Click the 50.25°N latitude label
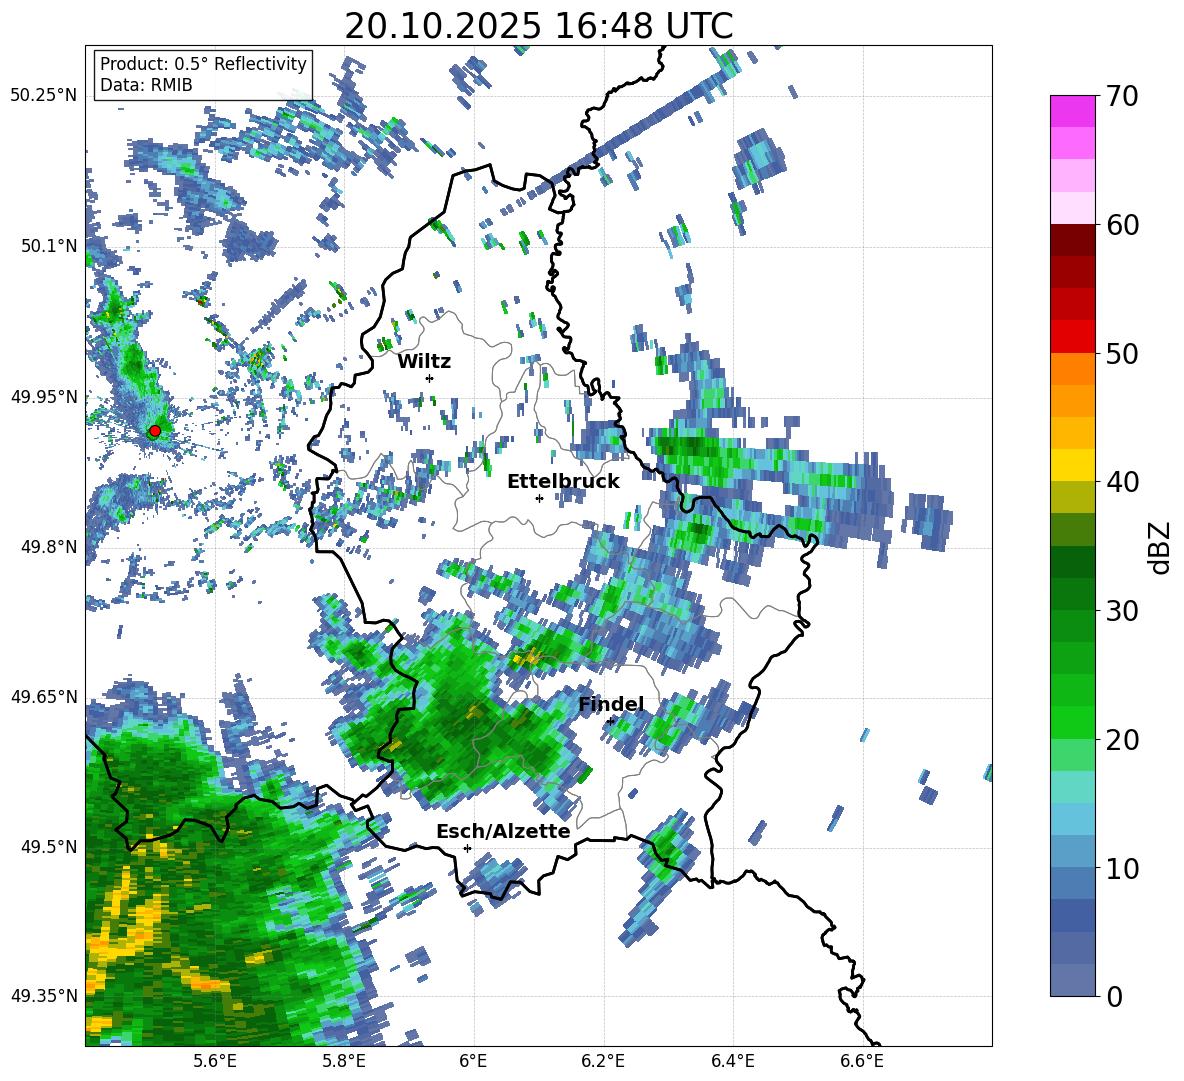This screenshot has height=1081, width=1184. click(x=44, y=96)
